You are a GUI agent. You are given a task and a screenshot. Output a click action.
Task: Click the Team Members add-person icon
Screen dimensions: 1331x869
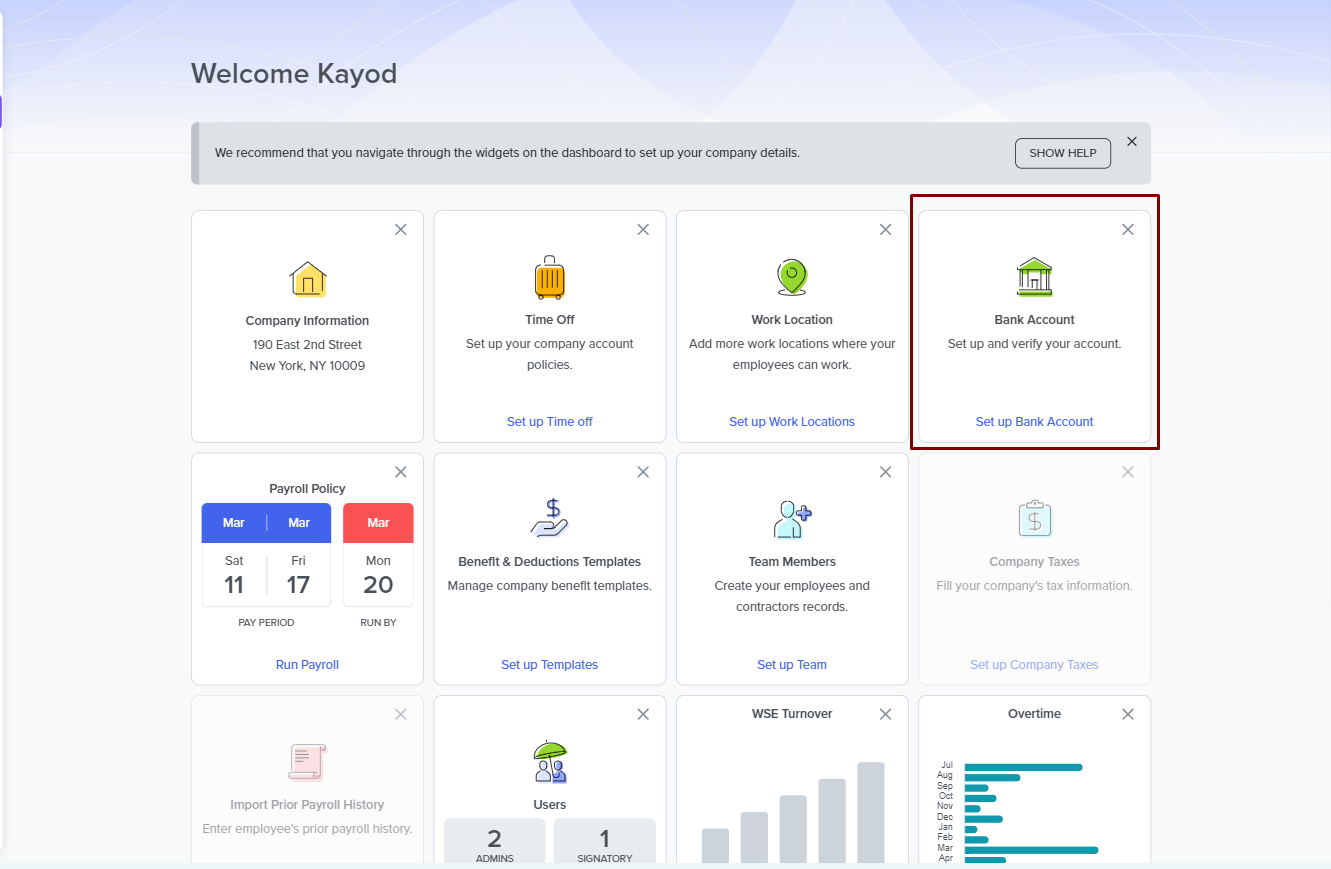pos(792,519)
